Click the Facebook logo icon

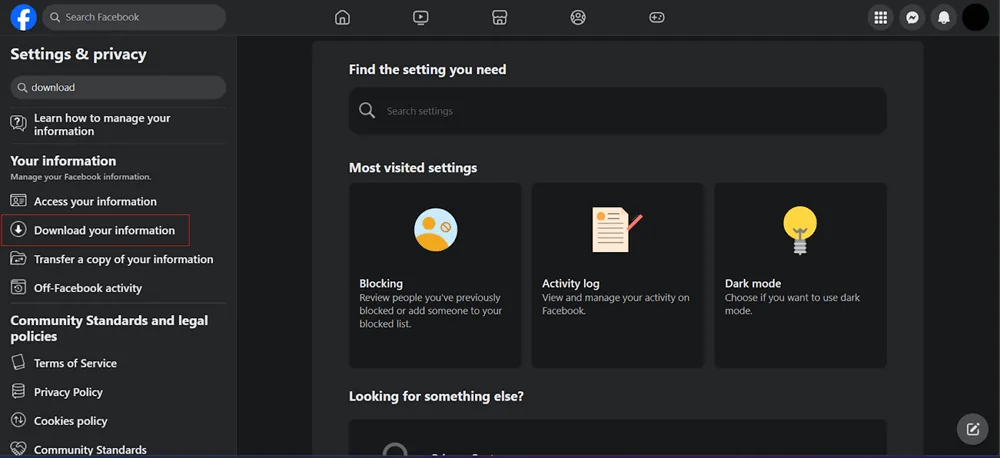pyautogui.click(x=23, y=17)
